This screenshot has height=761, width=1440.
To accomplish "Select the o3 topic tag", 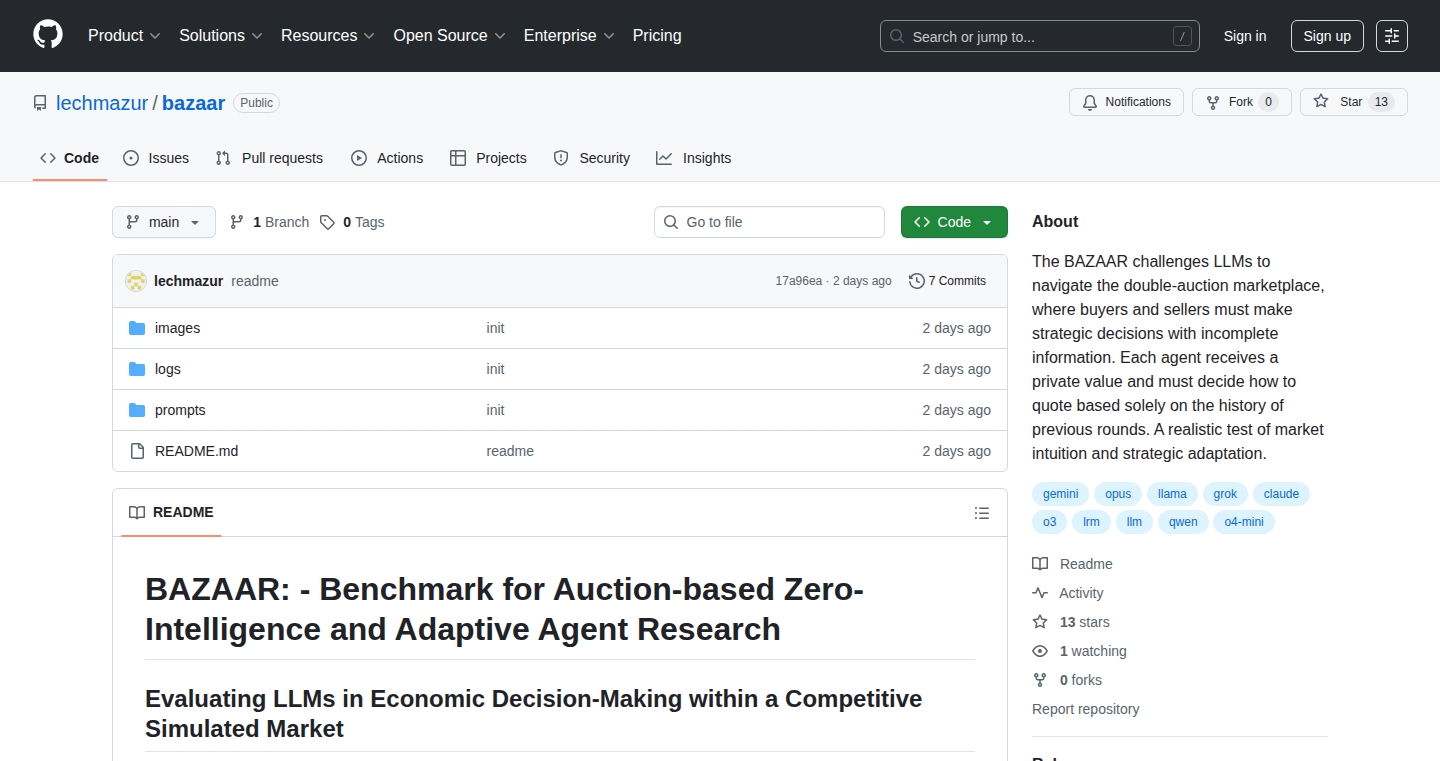I will (x=1050, y=522).
